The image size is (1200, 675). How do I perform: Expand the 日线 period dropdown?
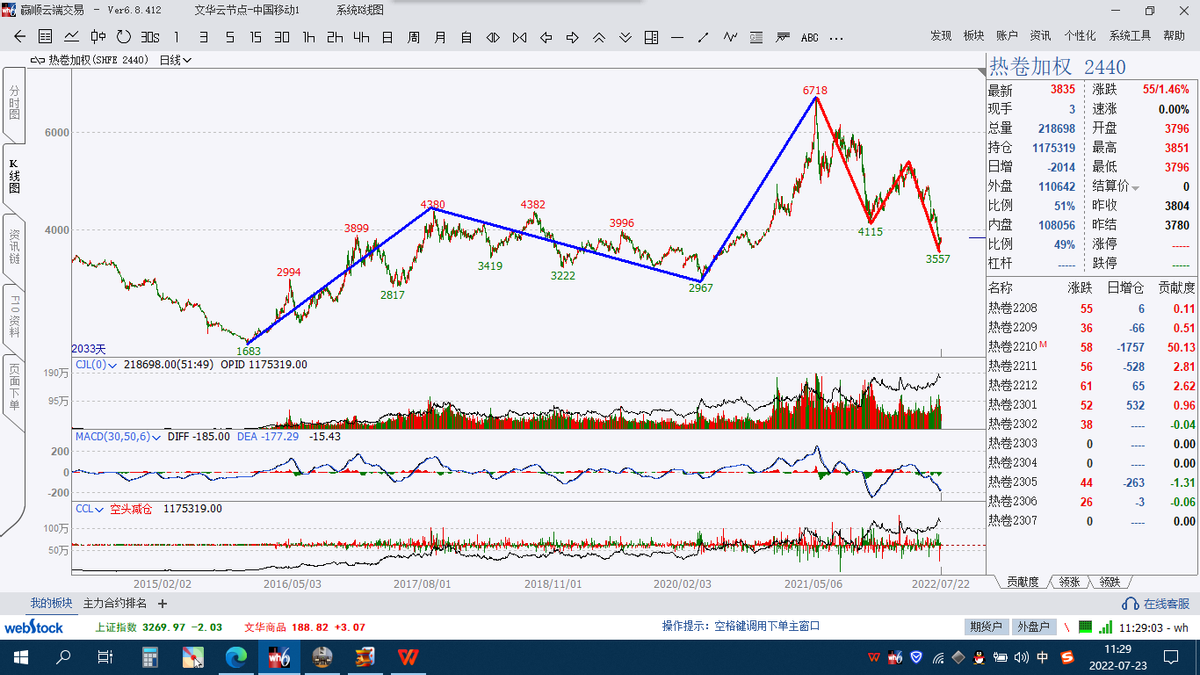[x=175, y=60]
